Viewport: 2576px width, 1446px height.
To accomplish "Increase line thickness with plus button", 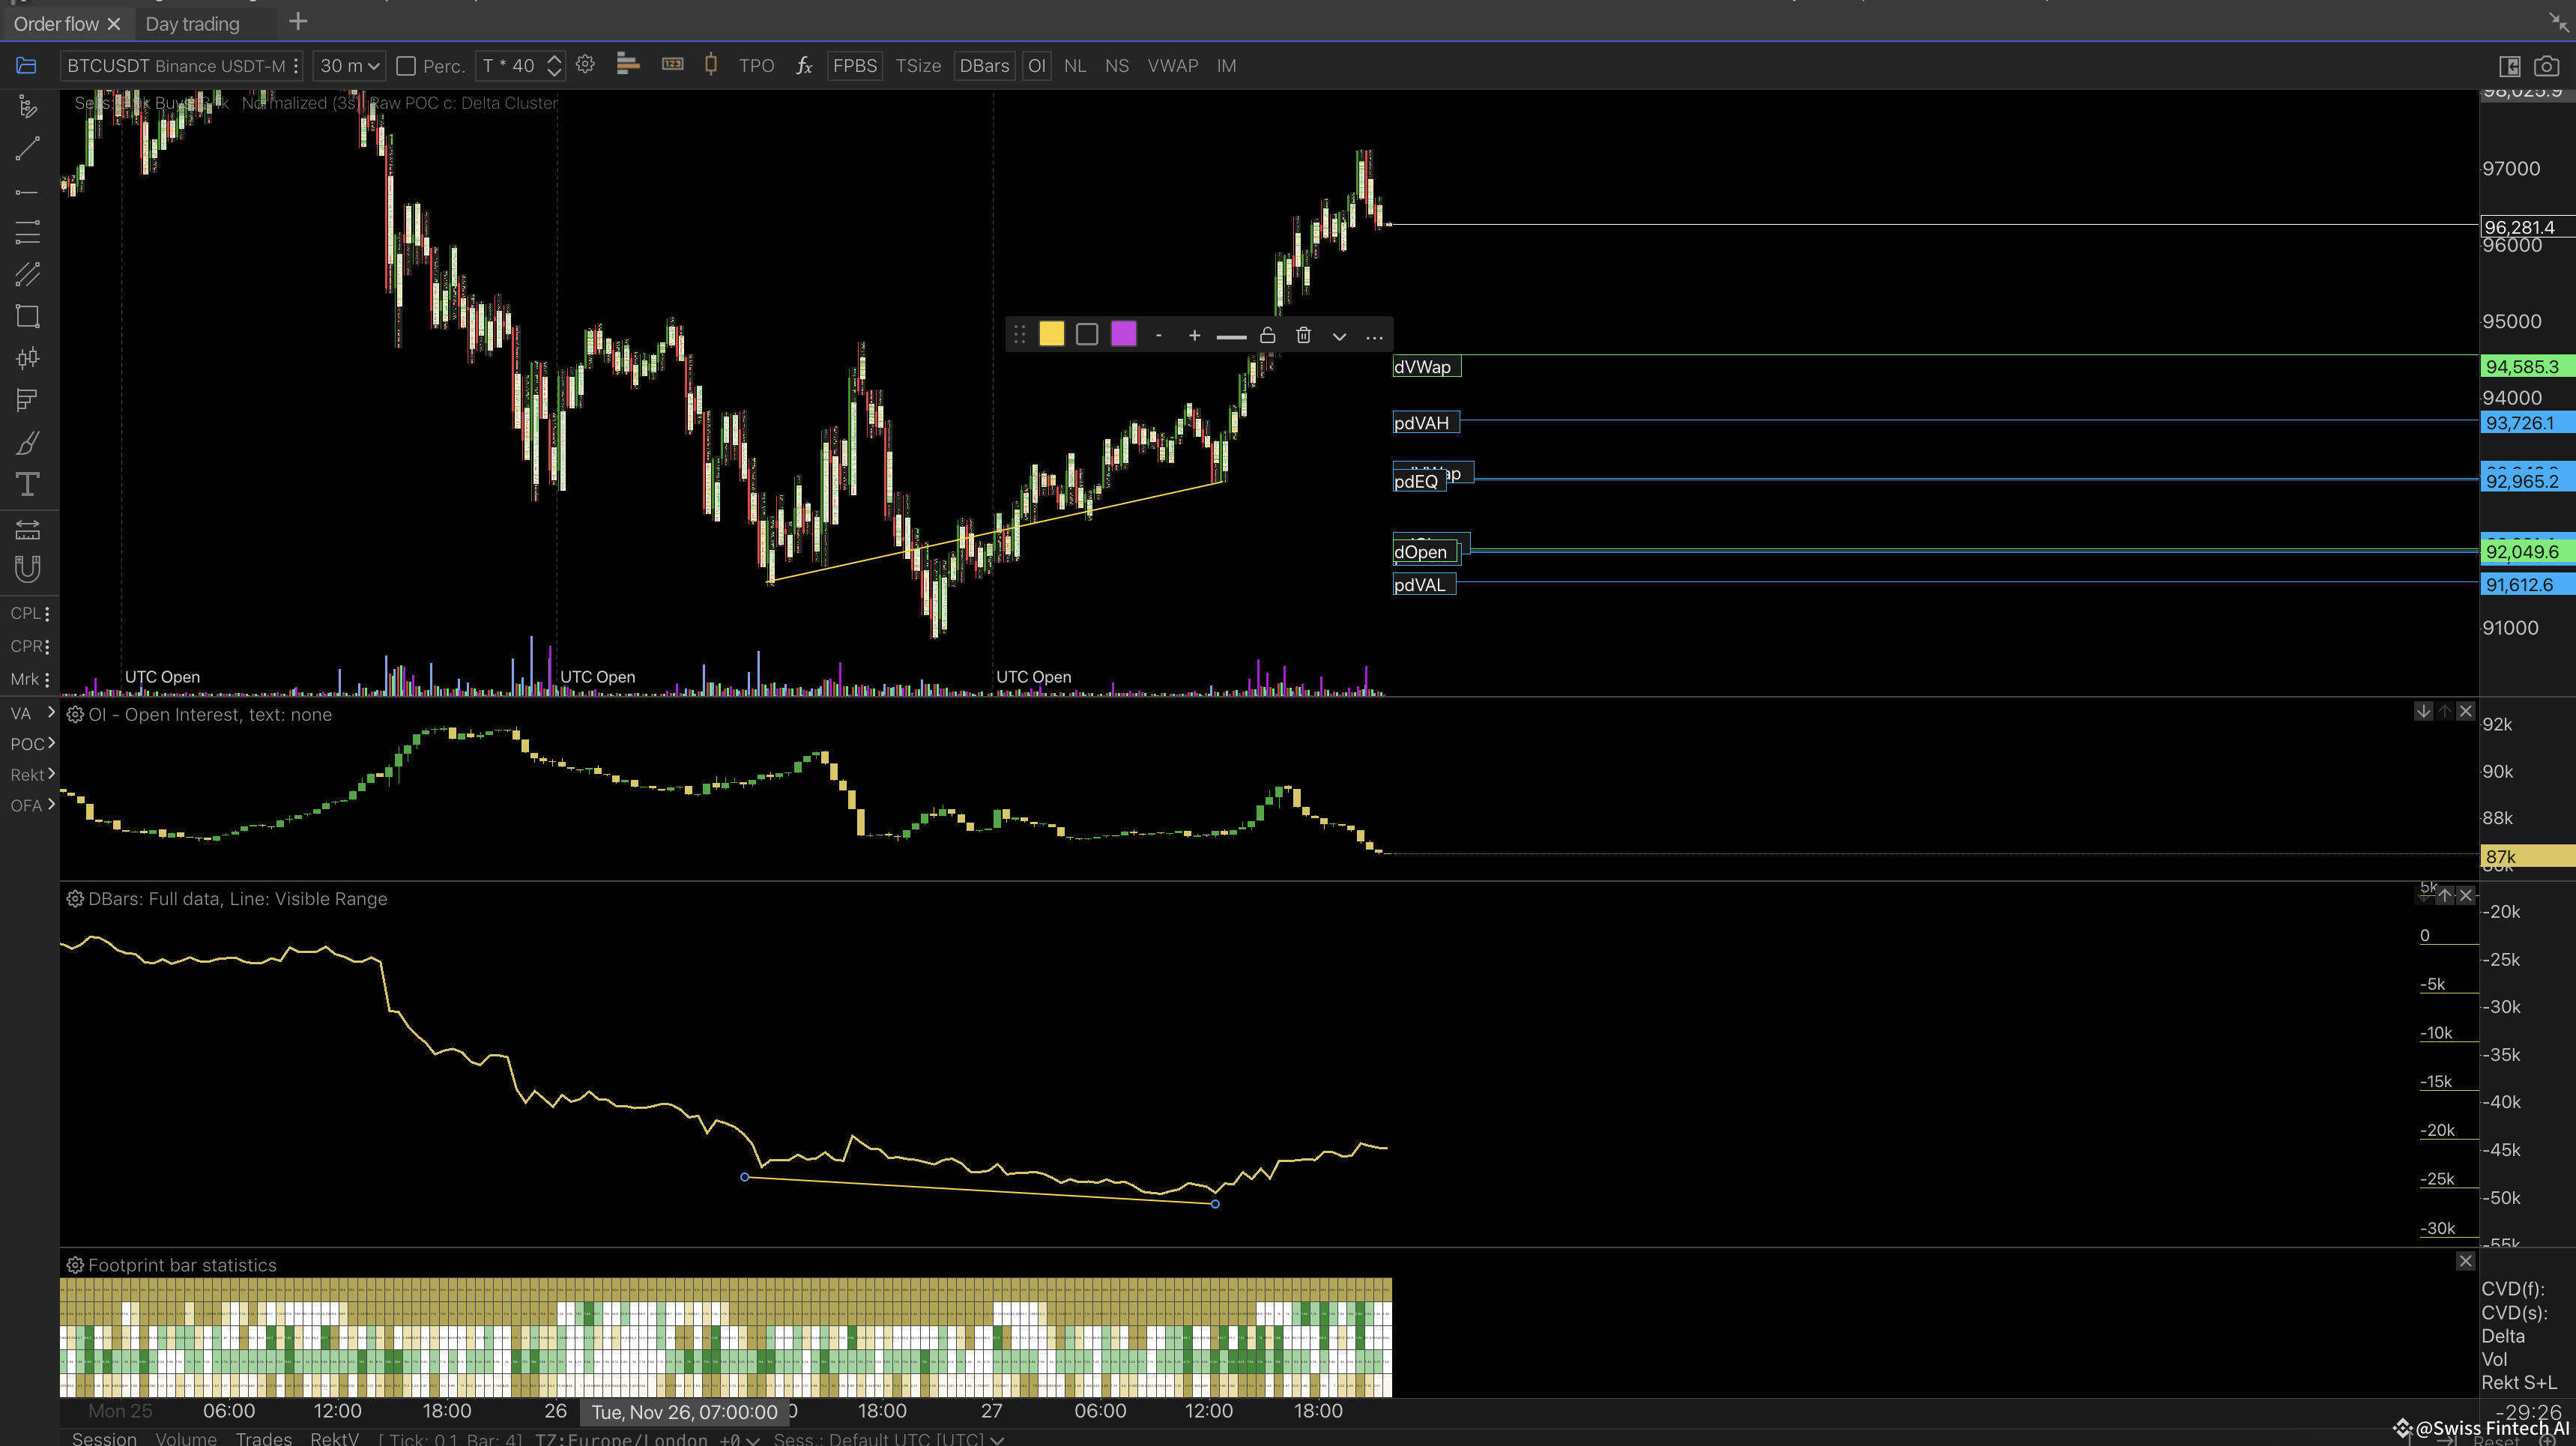I will [1194, 335].
